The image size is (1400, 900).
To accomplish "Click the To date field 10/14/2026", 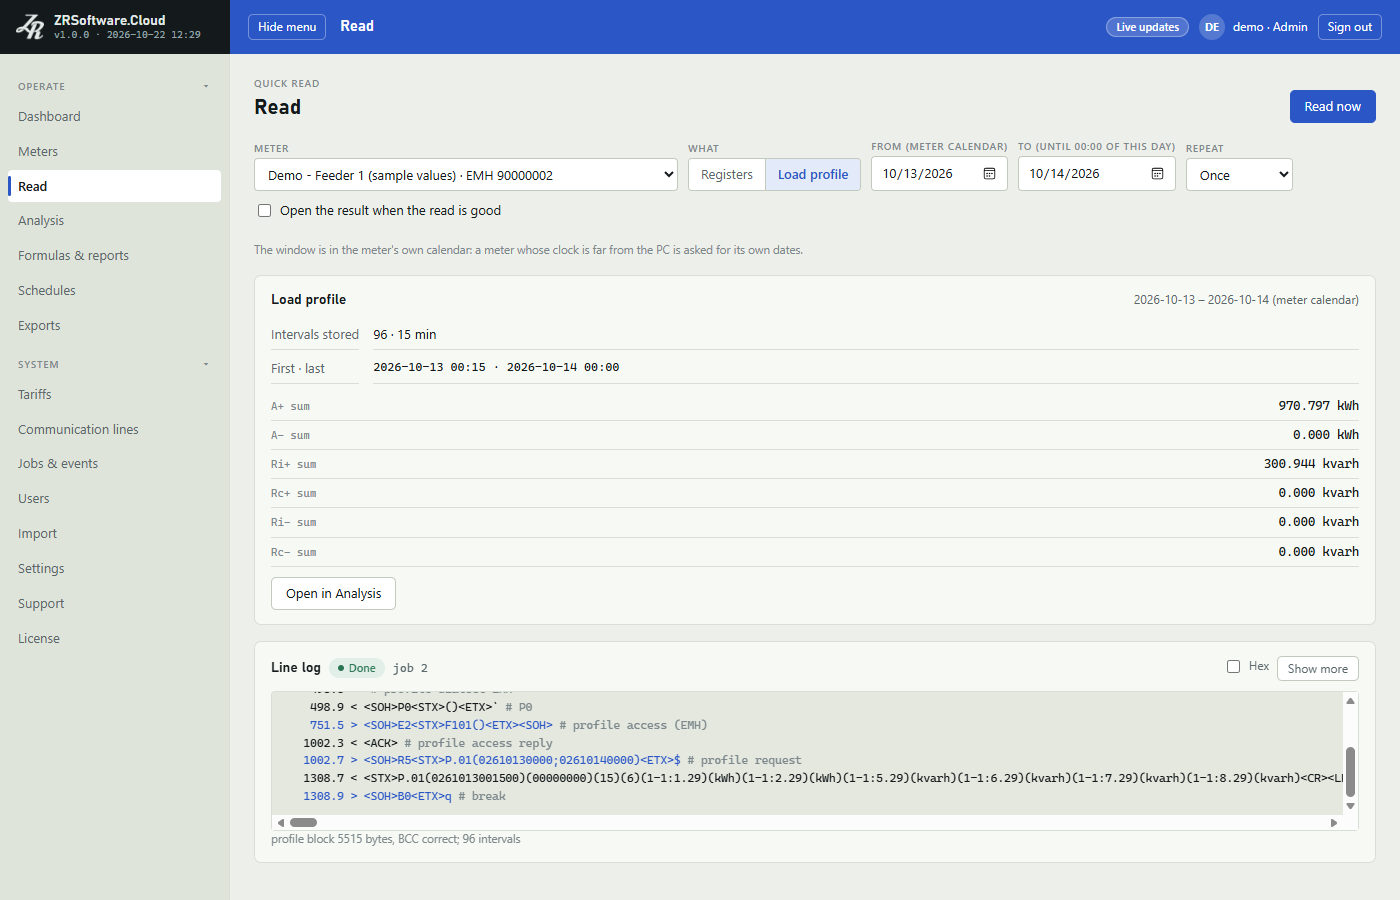I will (1096, 174).
